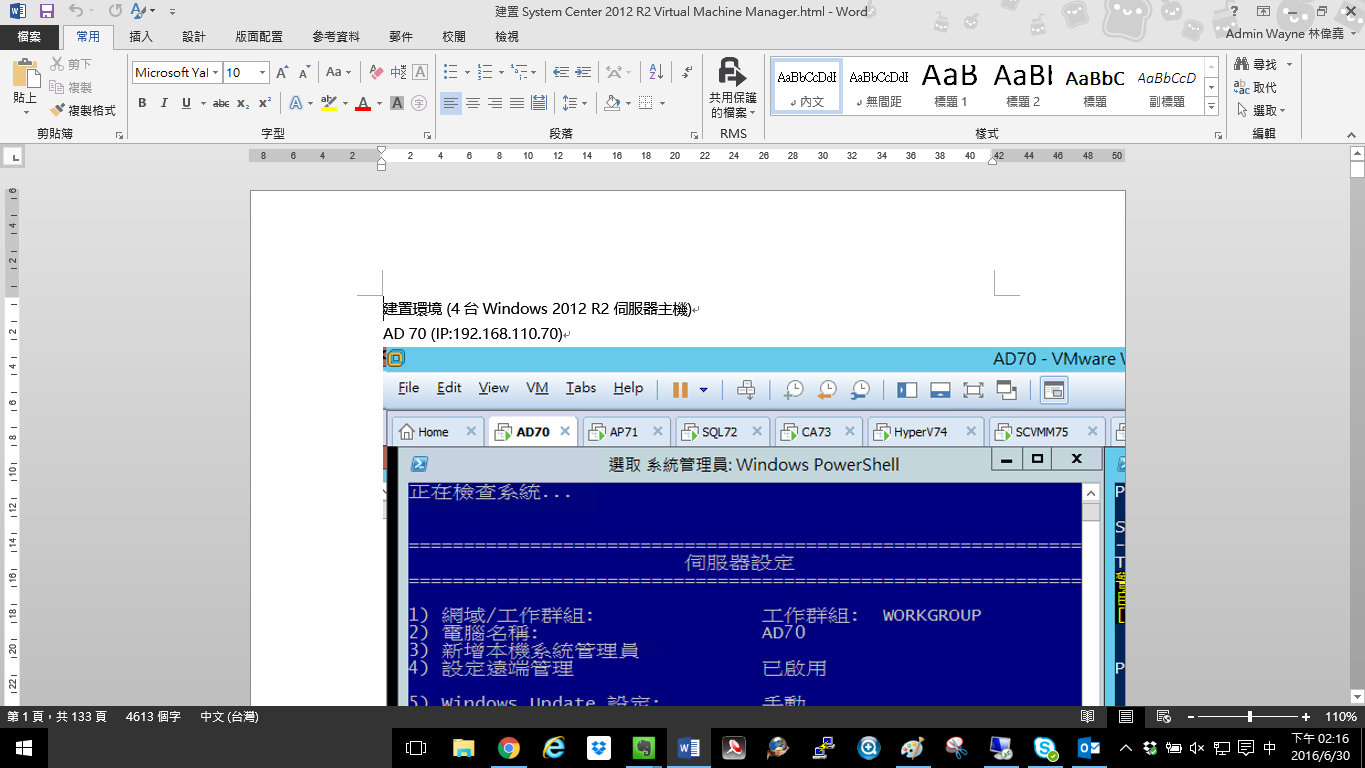Apply distributed alignment to the paragraph
Screen dimensions: 1365x768
pyautogui.click(x=539, y=103)
